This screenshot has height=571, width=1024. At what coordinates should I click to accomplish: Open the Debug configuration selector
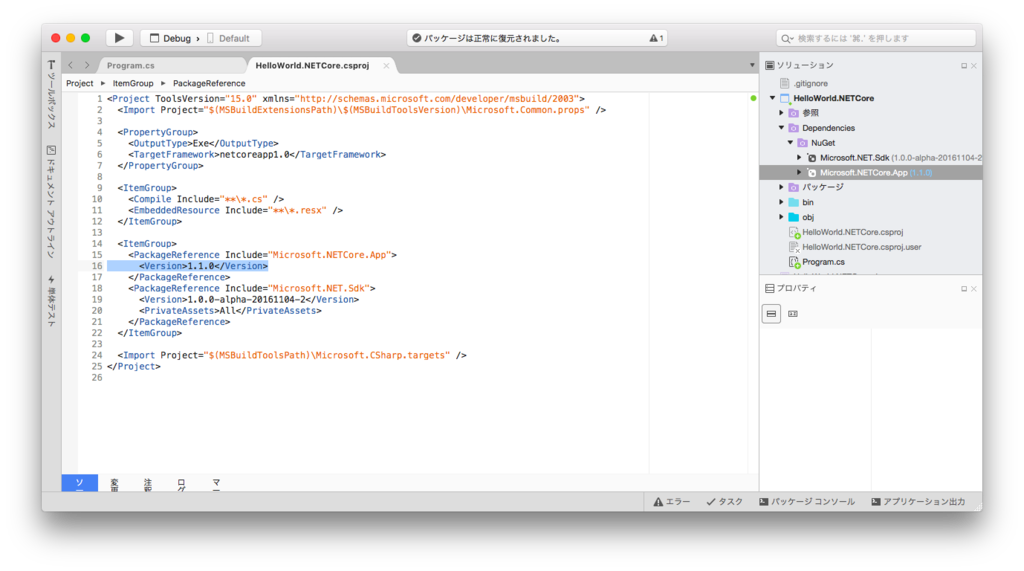coord(170,39)
